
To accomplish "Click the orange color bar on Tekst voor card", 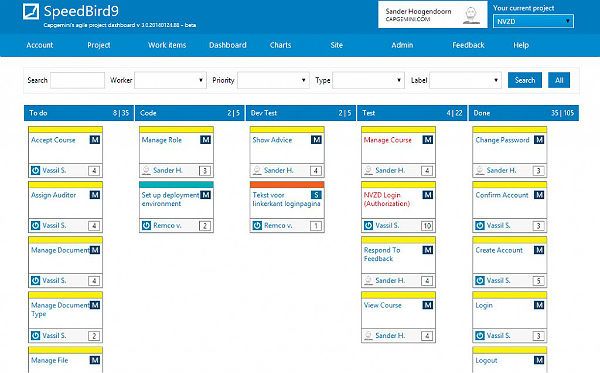I will click(x=287, y=184).
